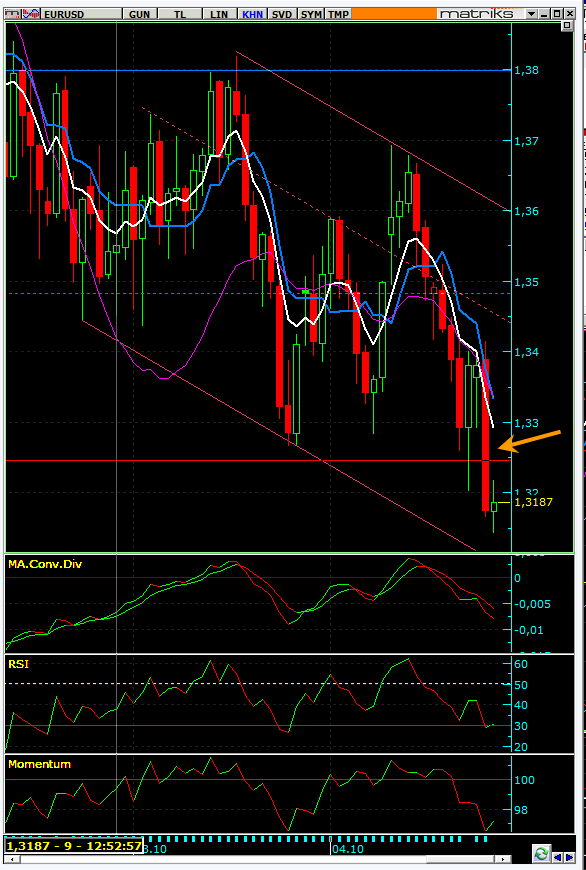
Task: Click the blue right arrow navigation icon
Action: click(569, 857)
